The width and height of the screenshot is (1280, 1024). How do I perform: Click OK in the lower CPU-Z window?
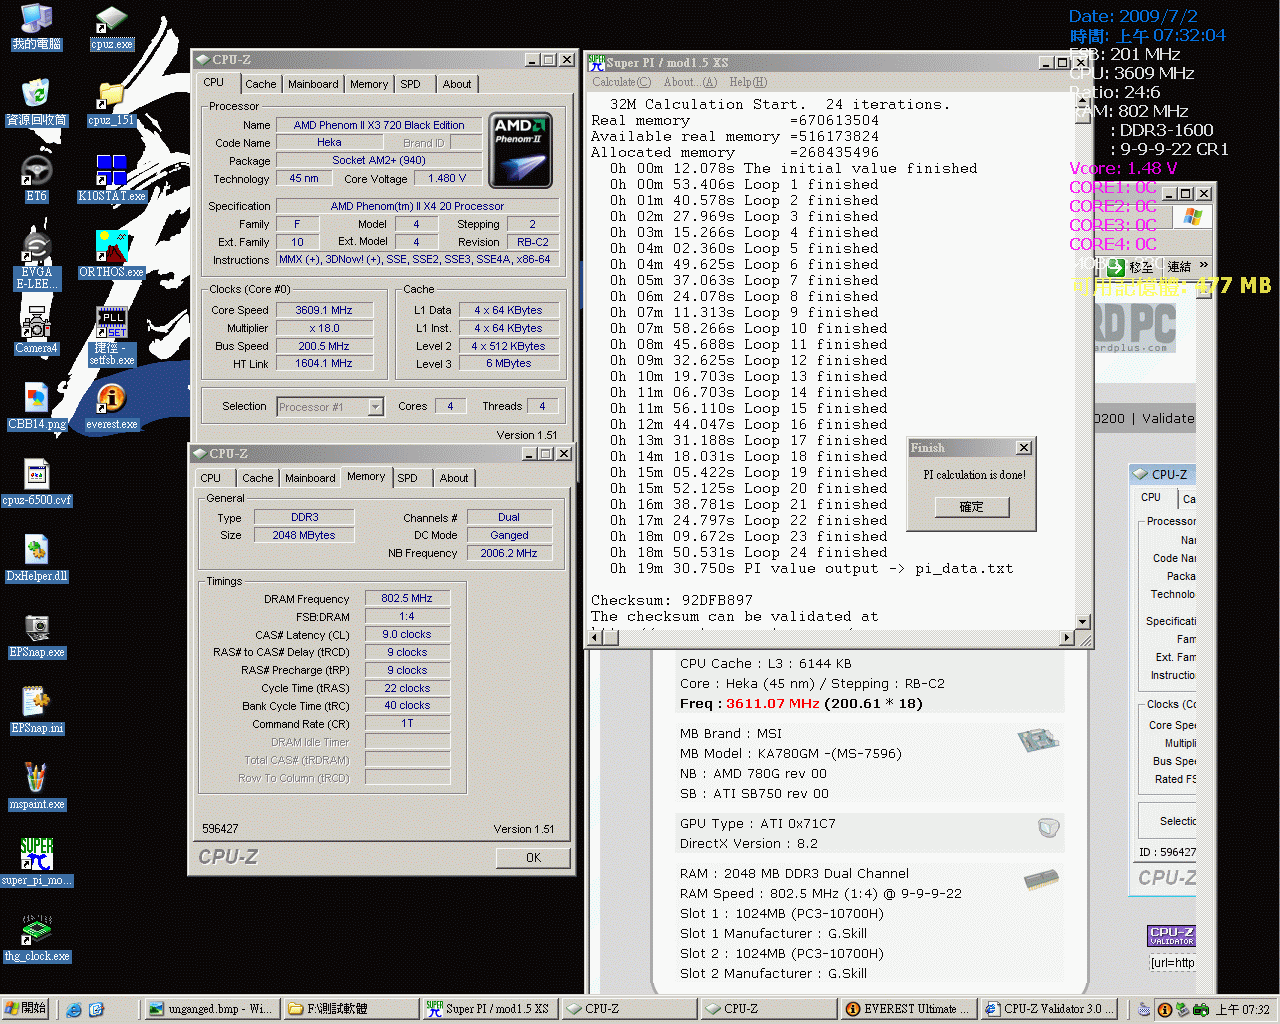tap(533, 858)
